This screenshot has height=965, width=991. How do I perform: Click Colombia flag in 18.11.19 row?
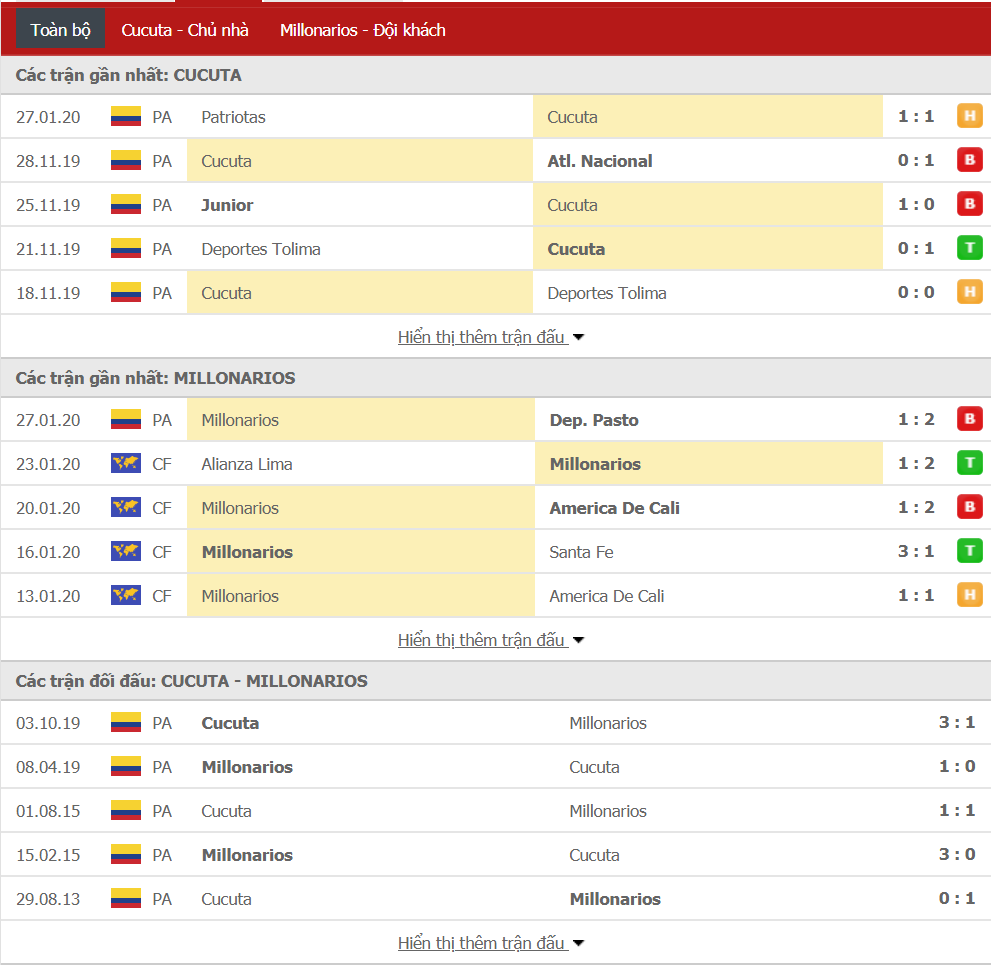point(126,293)
